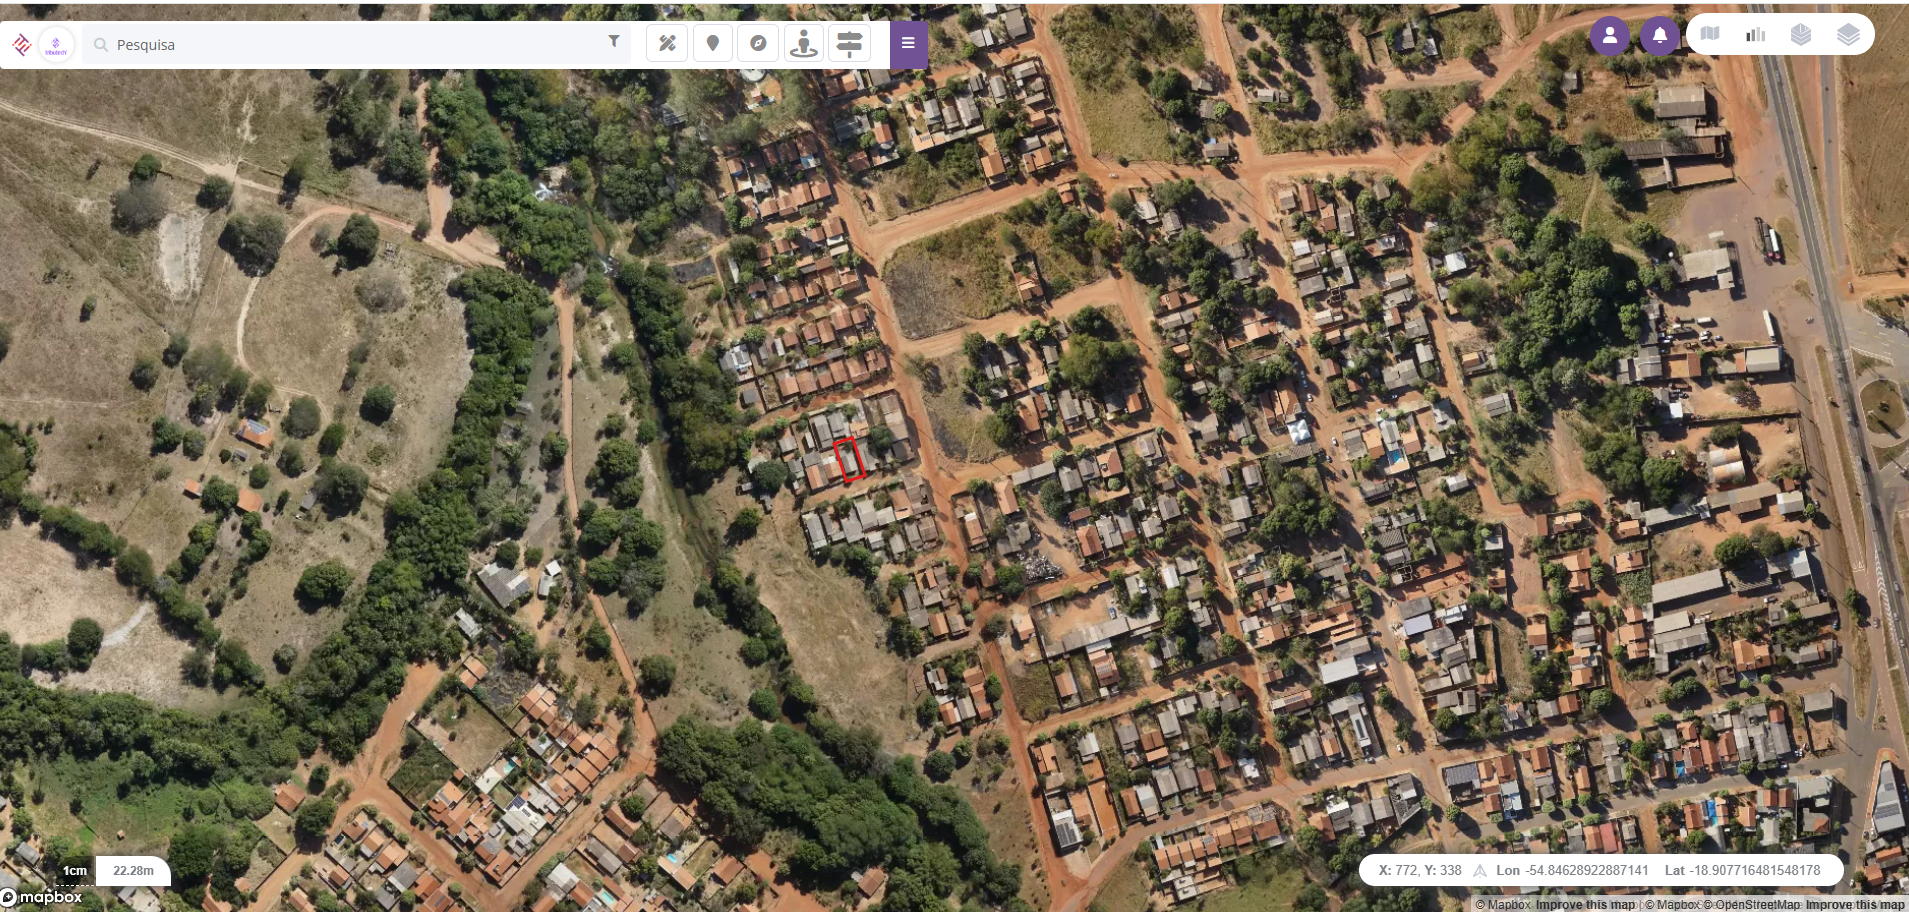Image resolution: width=1909 pixels, height=912 pixels.
Task: Switch to the folded map view icon
Action: (x=1710, y=34)
